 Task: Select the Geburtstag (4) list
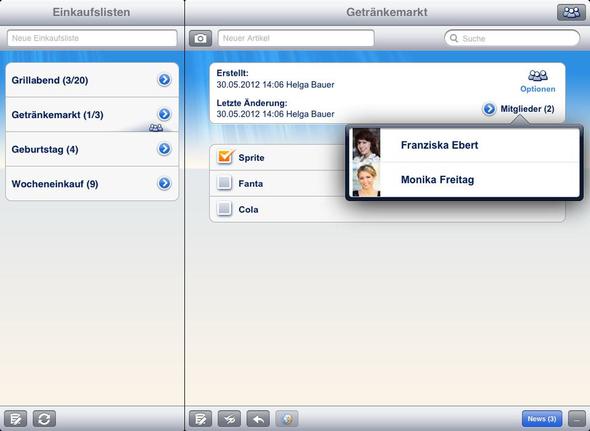(92, 149)
